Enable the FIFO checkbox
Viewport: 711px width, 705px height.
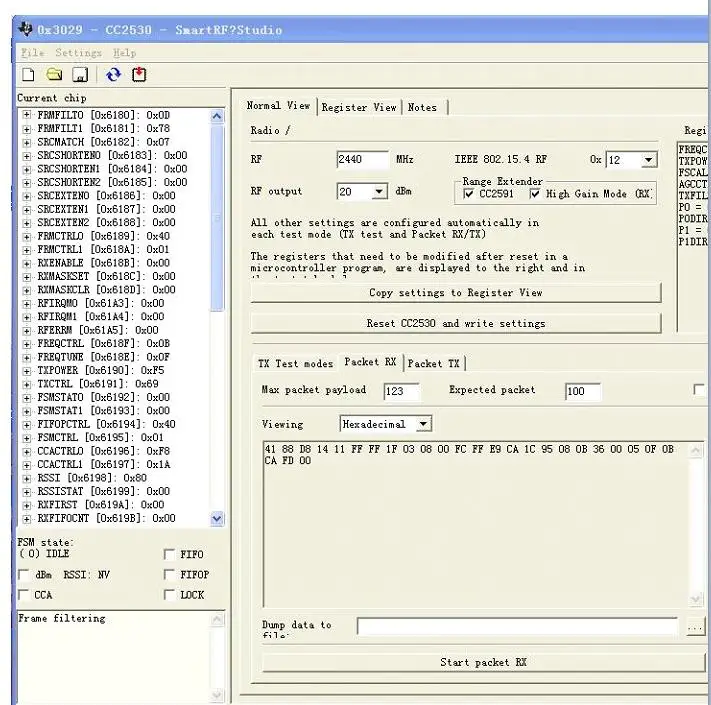pyautogui.click(x=169, y=554)
